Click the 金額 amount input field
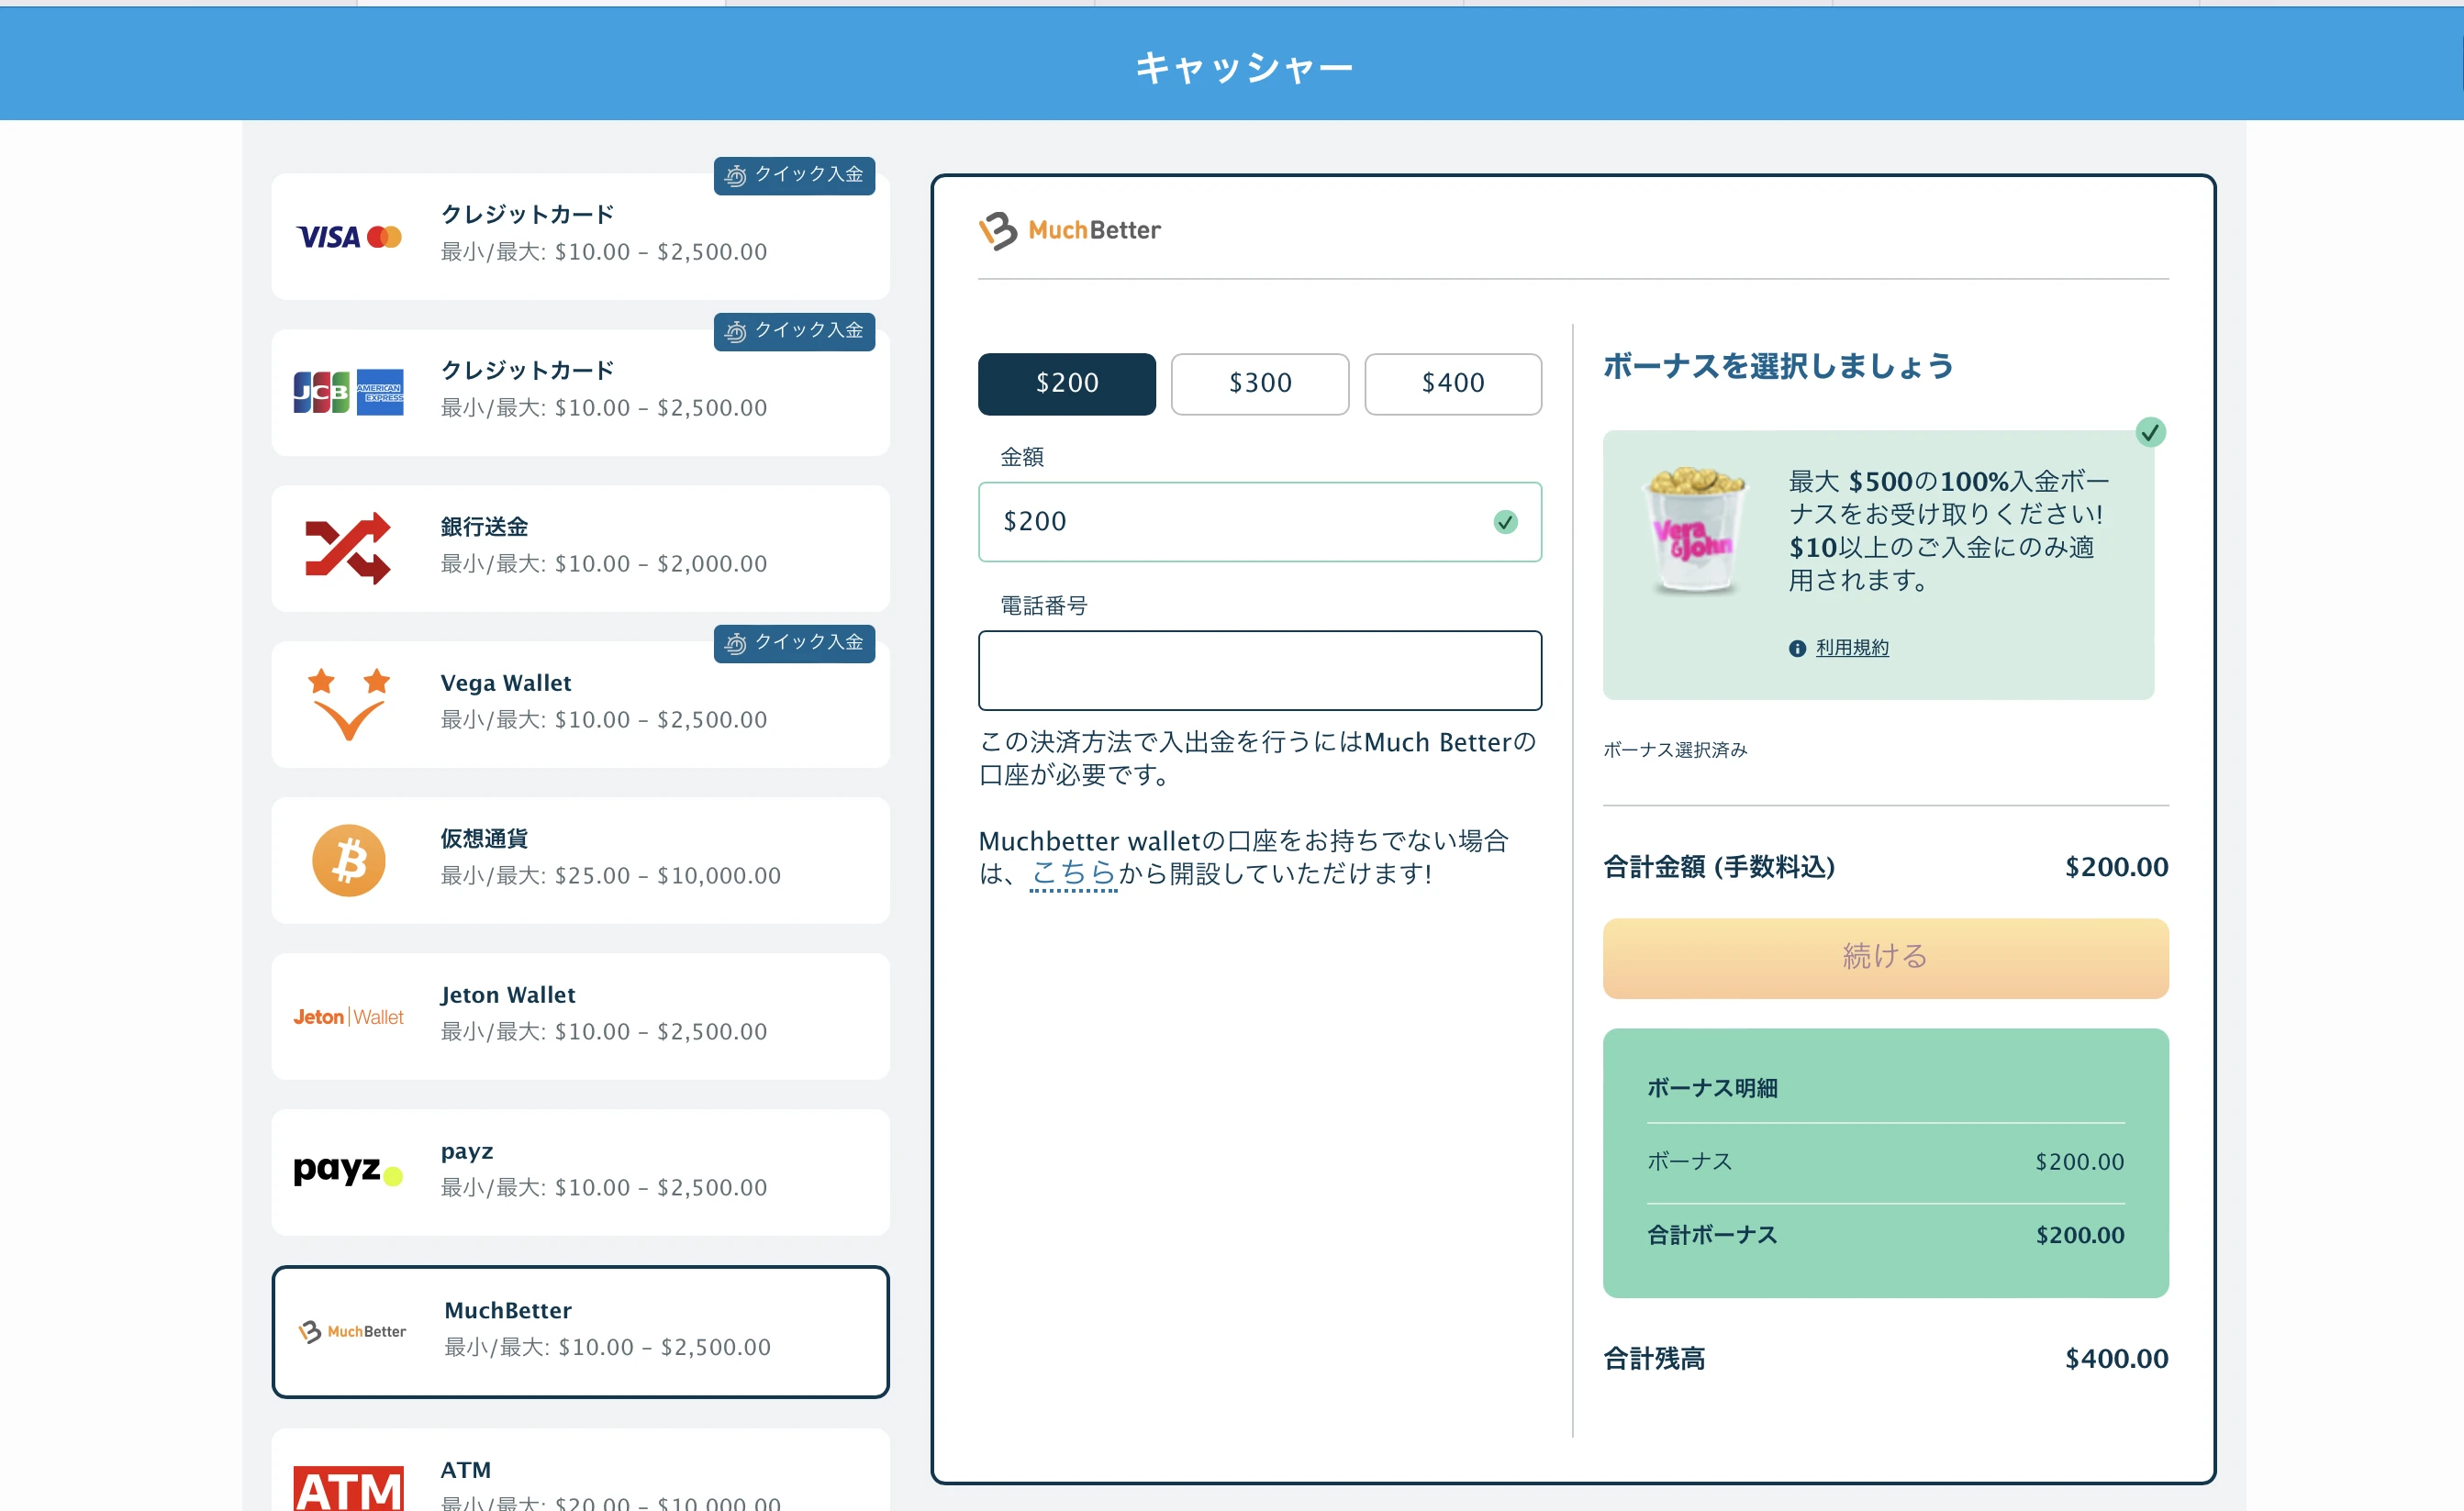Screen dimensions: 2464x1511 tap(1260, 522)
